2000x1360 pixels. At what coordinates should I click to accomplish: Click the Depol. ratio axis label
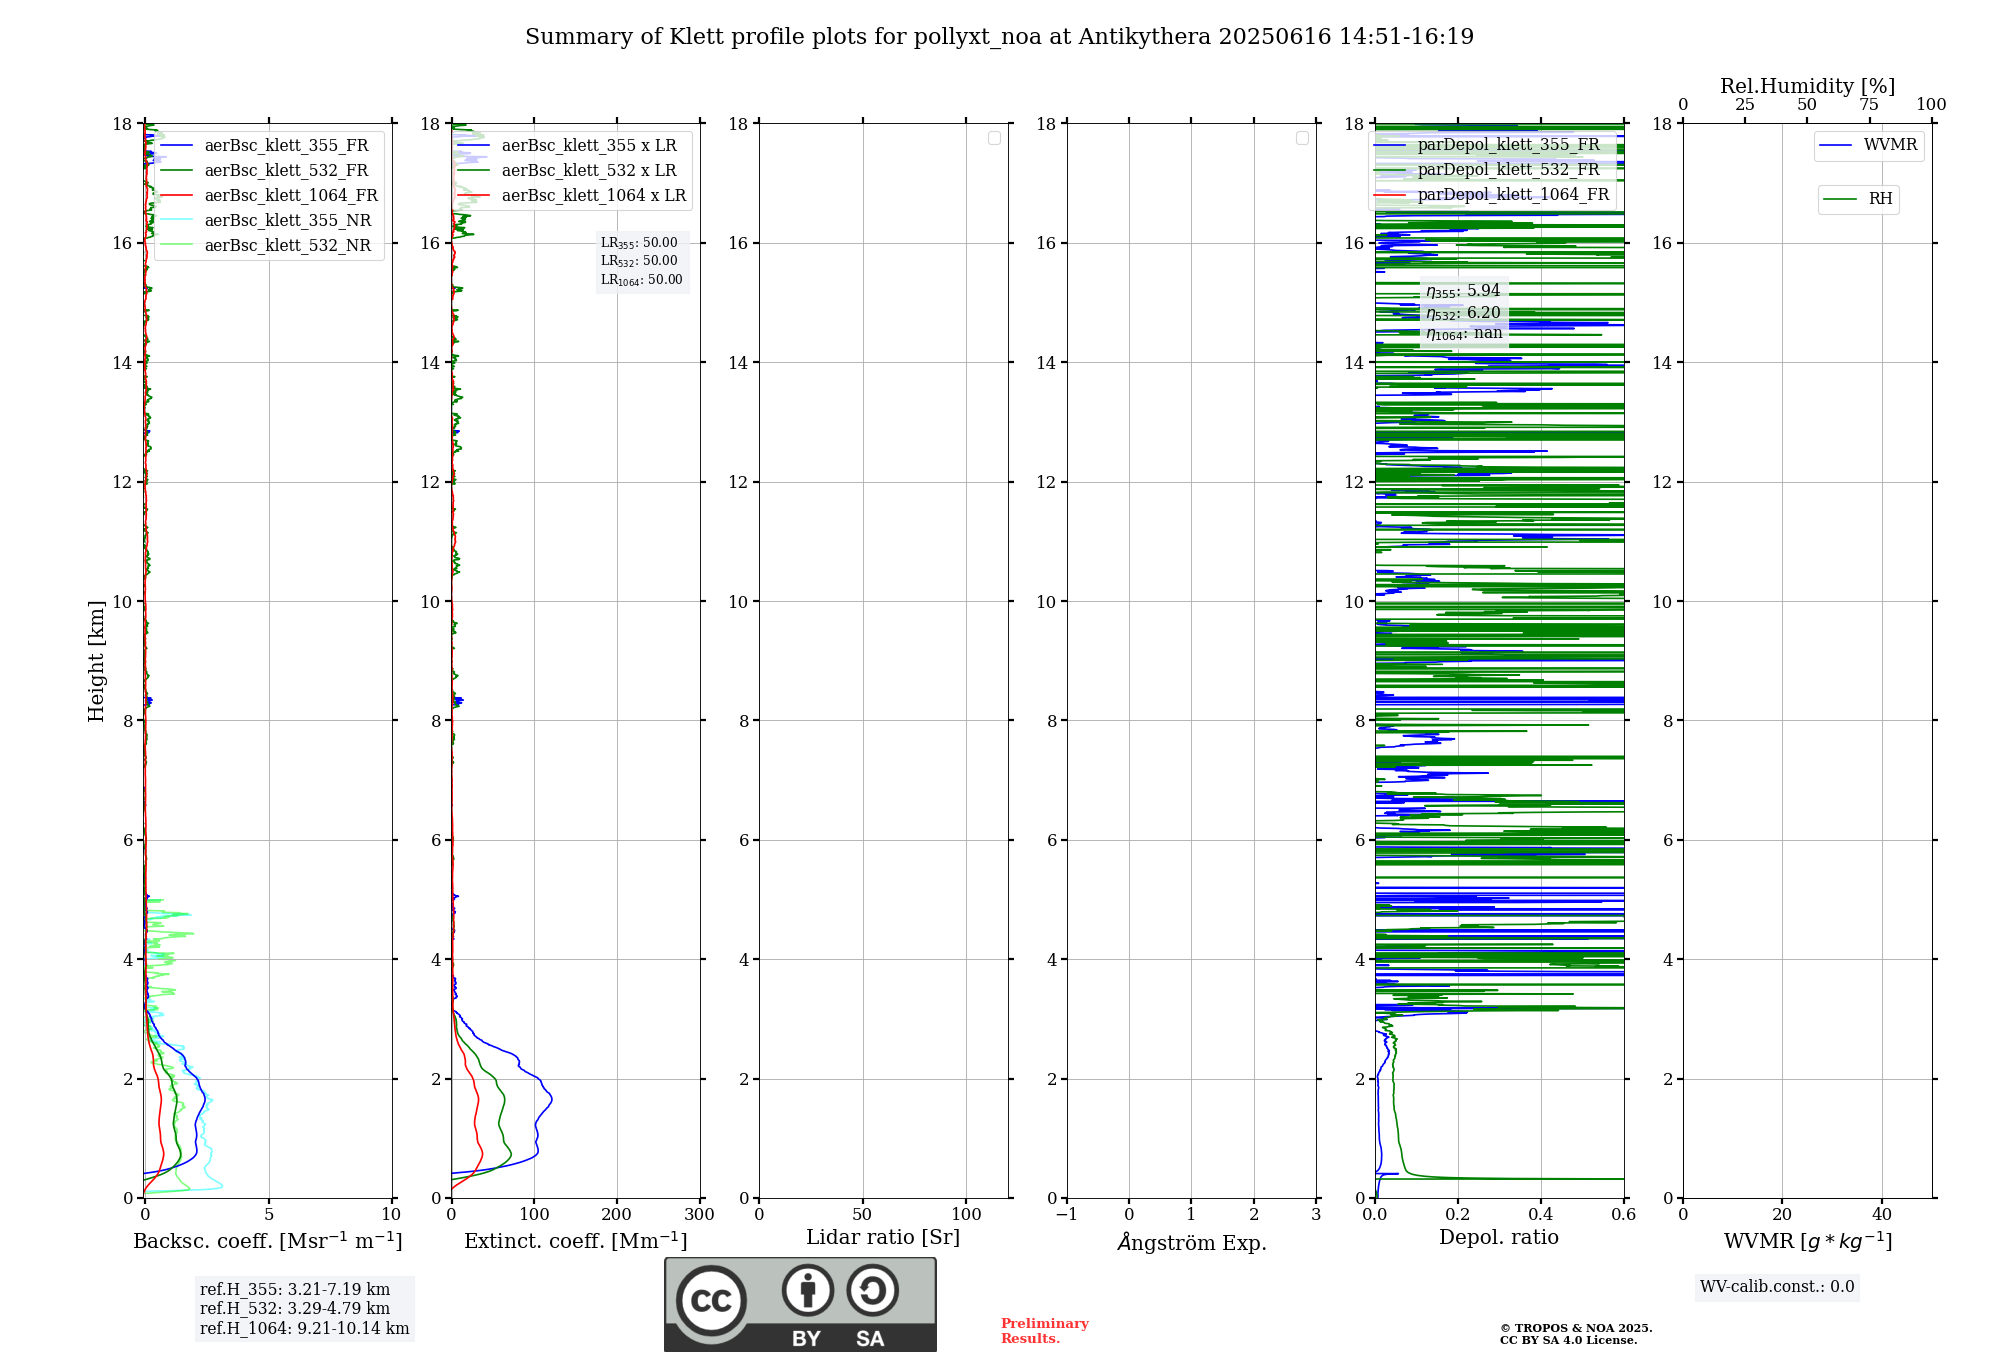coord(1499,1238)
